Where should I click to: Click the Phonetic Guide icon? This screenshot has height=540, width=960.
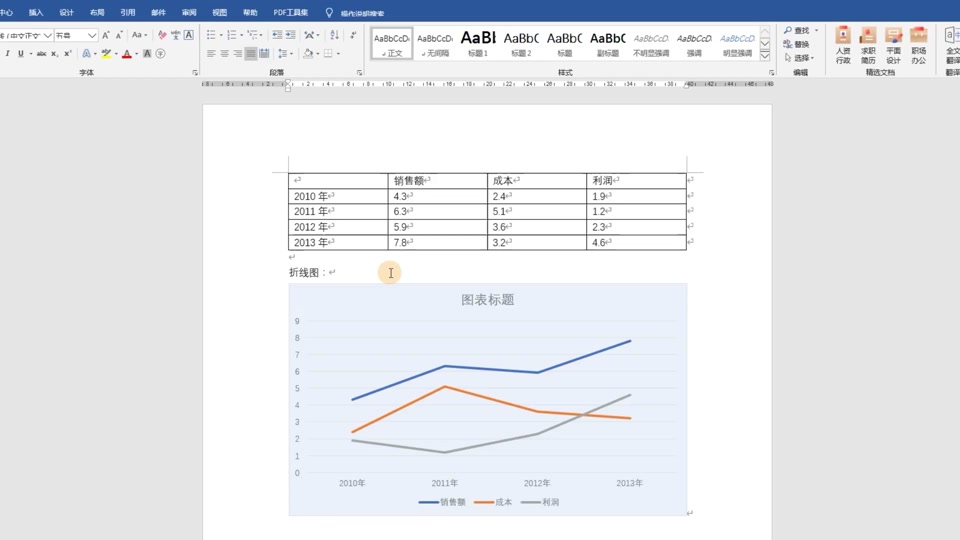[176, 36]
